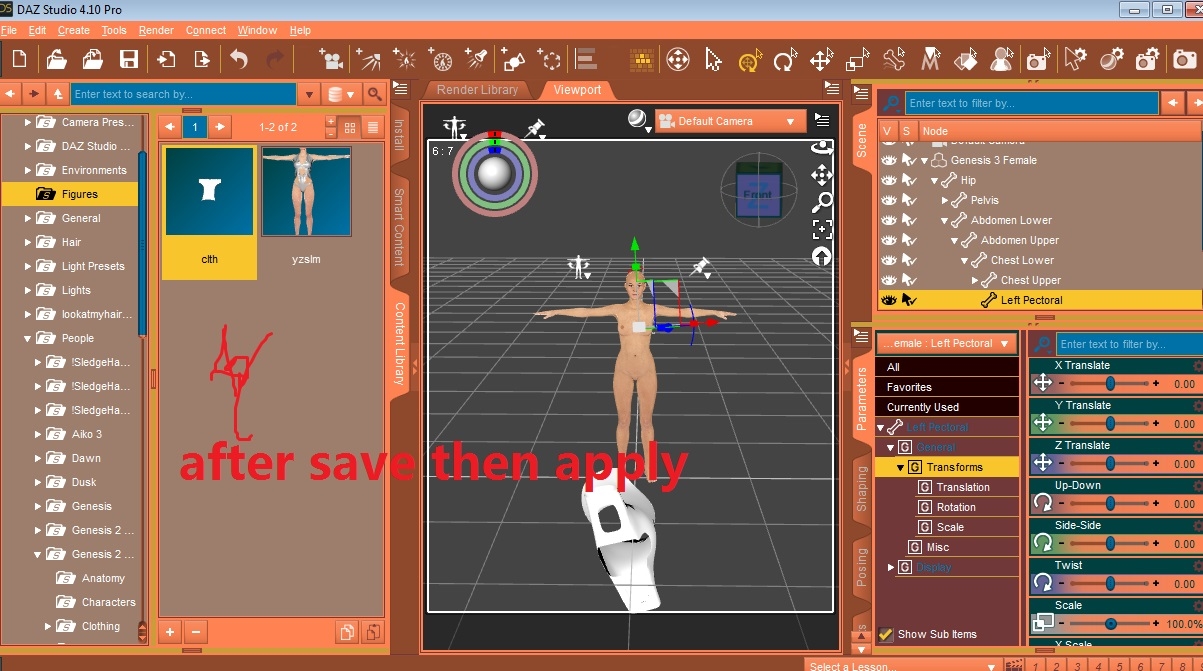Toggle selectable arrow for Abdomen Upper
The height and width of the screenshot is (671, 1203).
point(909,240)
